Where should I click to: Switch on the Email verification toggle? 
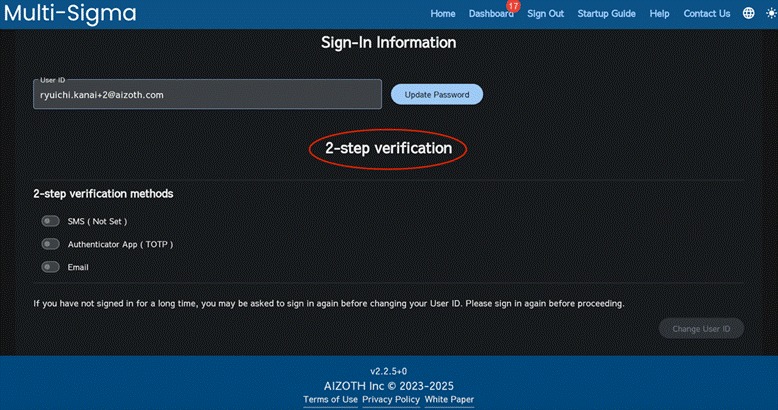click(x=50, y=267)
